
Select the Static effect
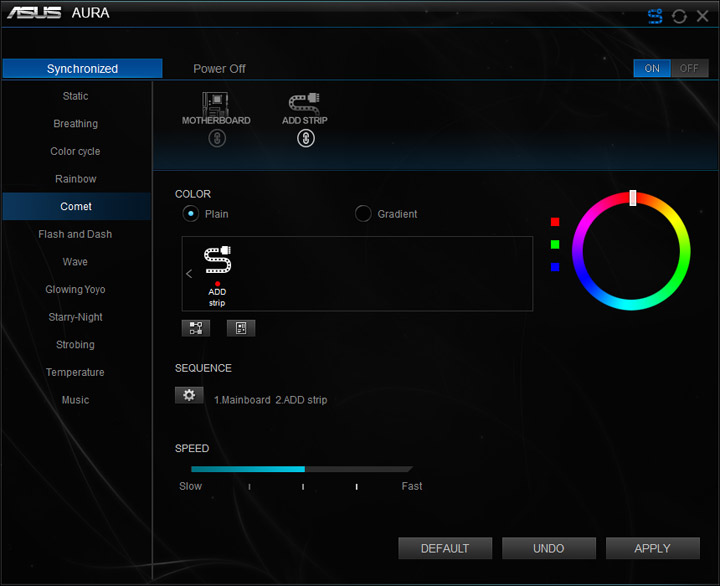(x=76, y=96)
